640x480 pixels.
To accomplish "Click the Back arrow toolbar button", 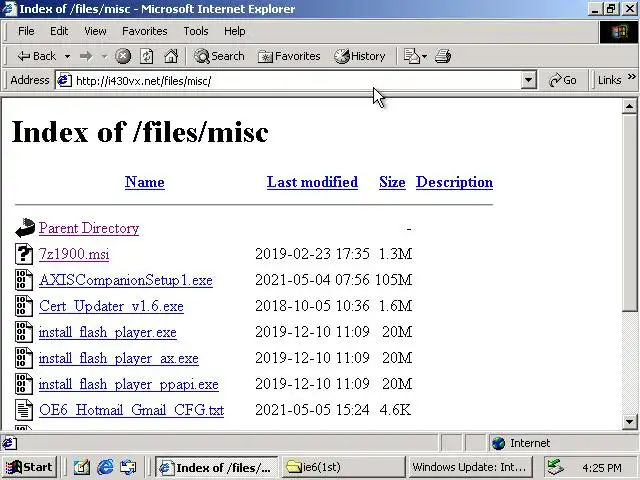I will (36, 56).
